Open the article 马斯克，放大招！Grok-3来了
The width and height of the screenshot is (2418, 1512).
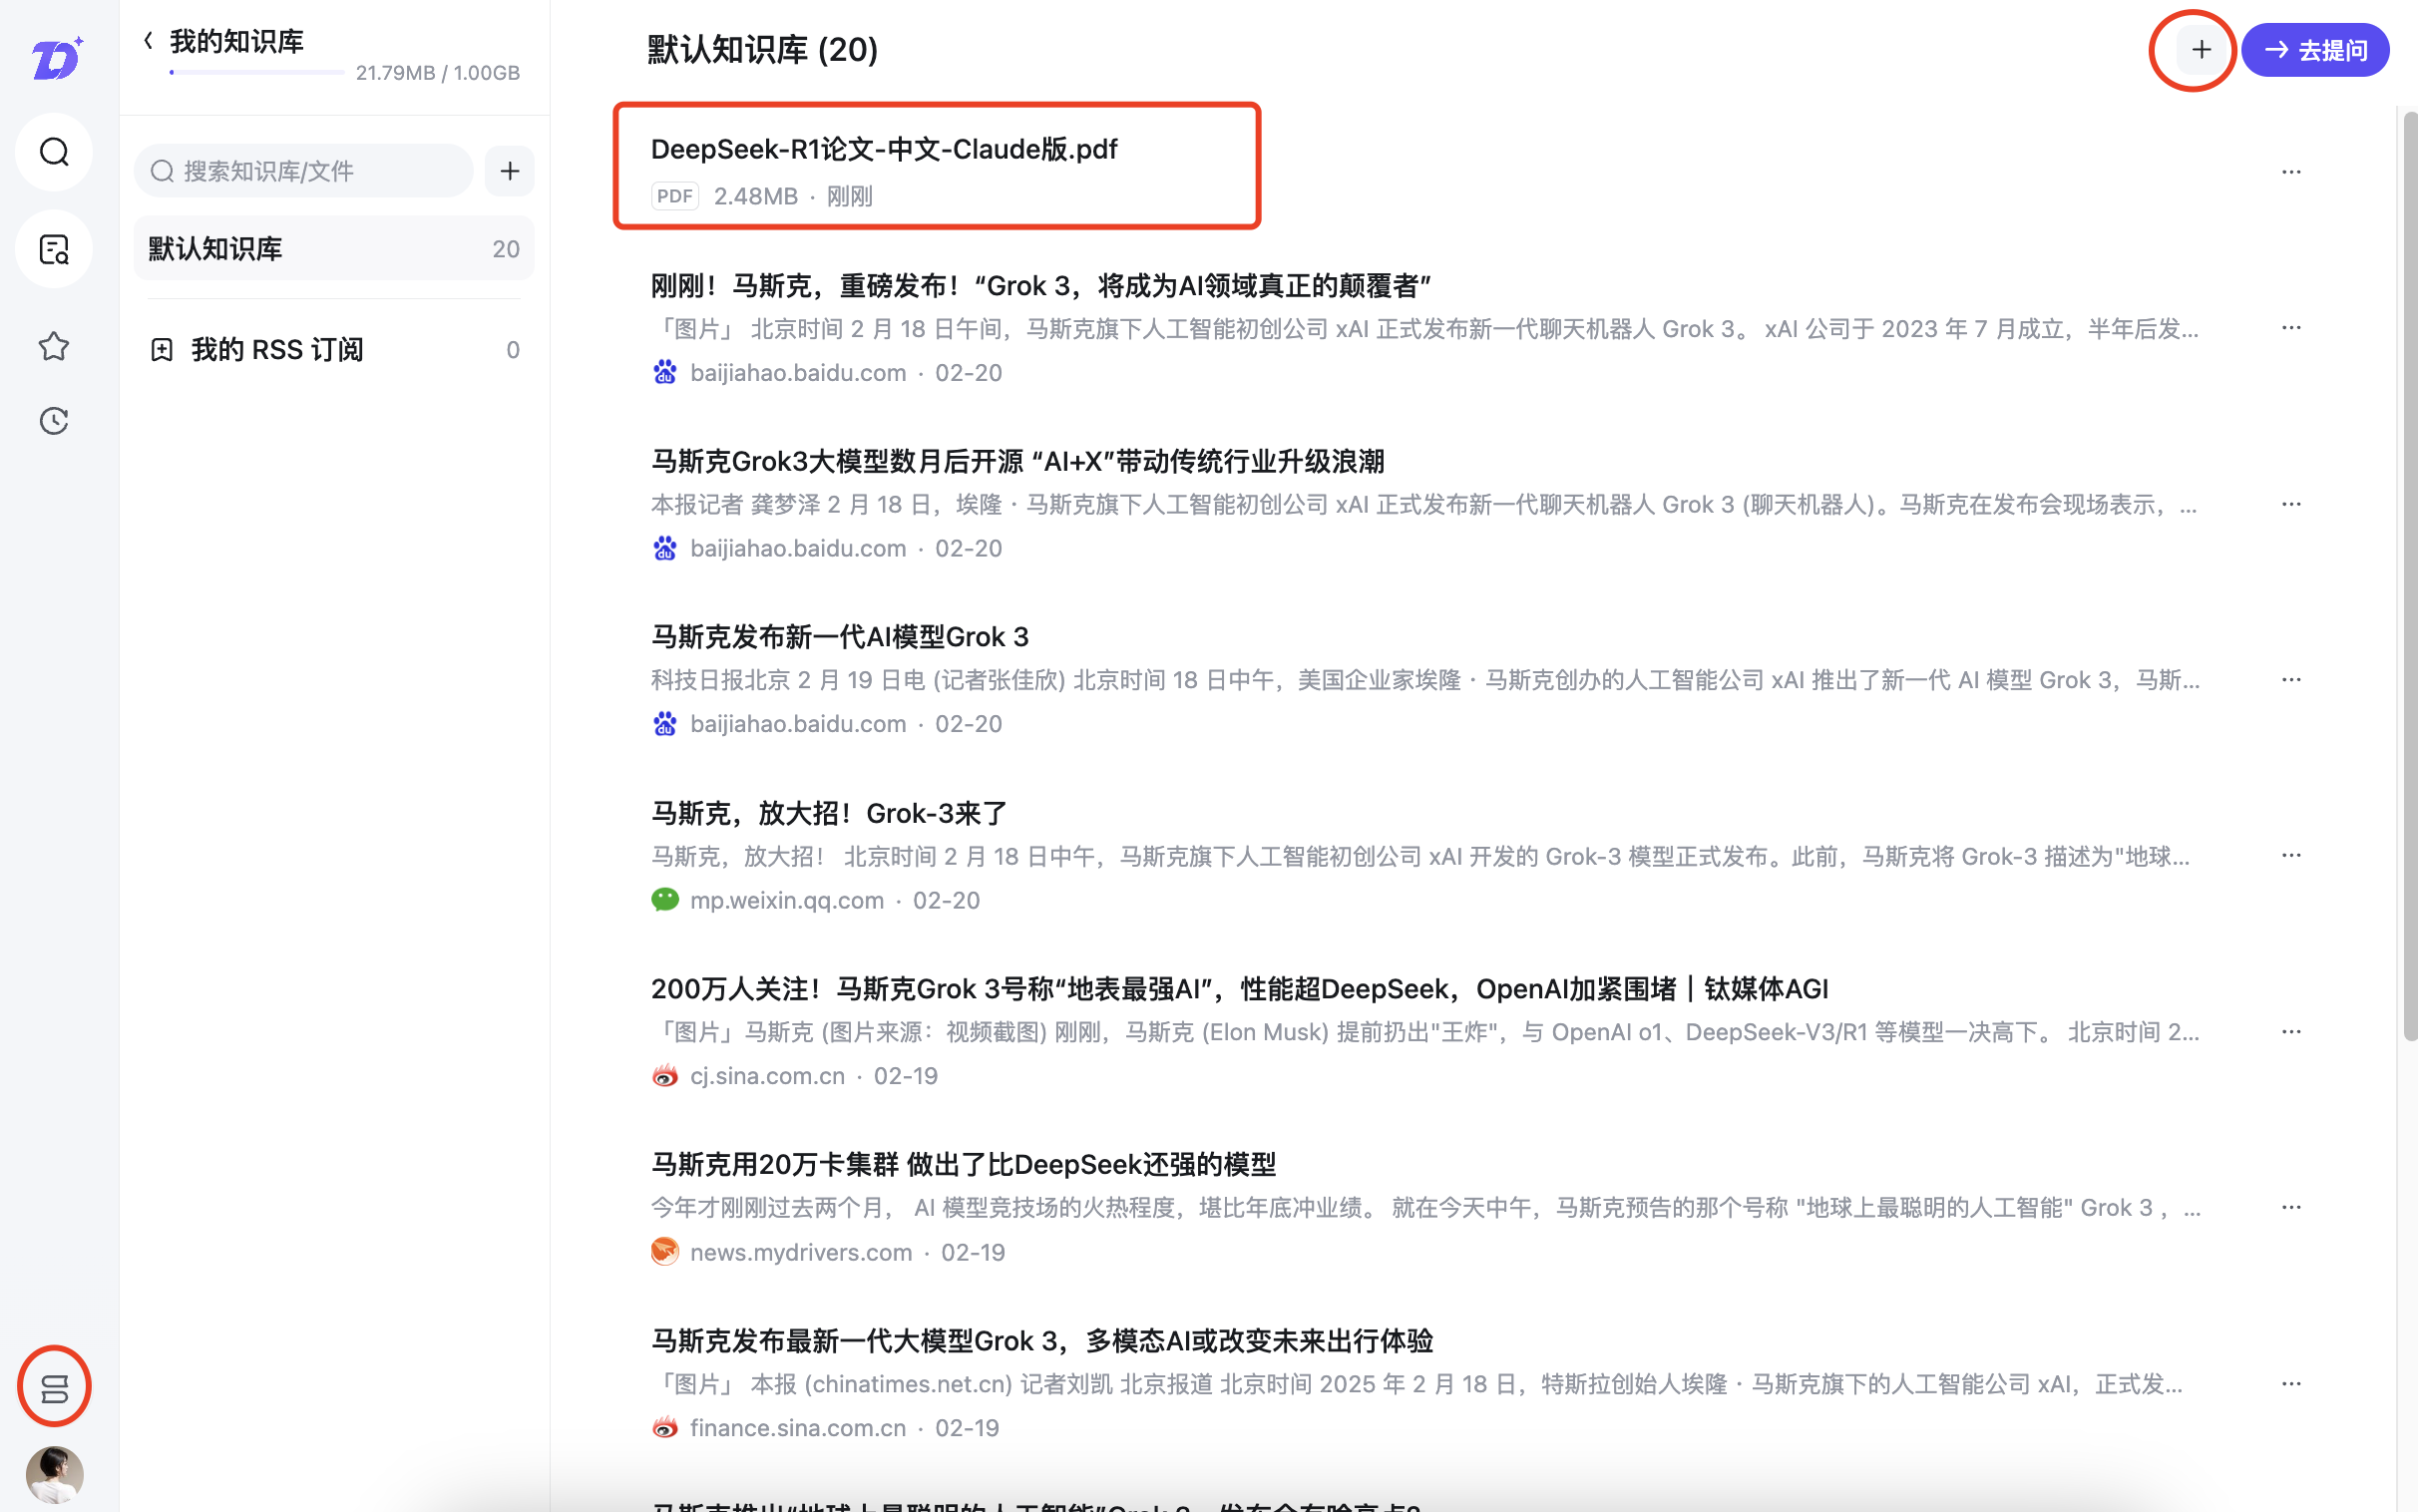tap(828, 812)
